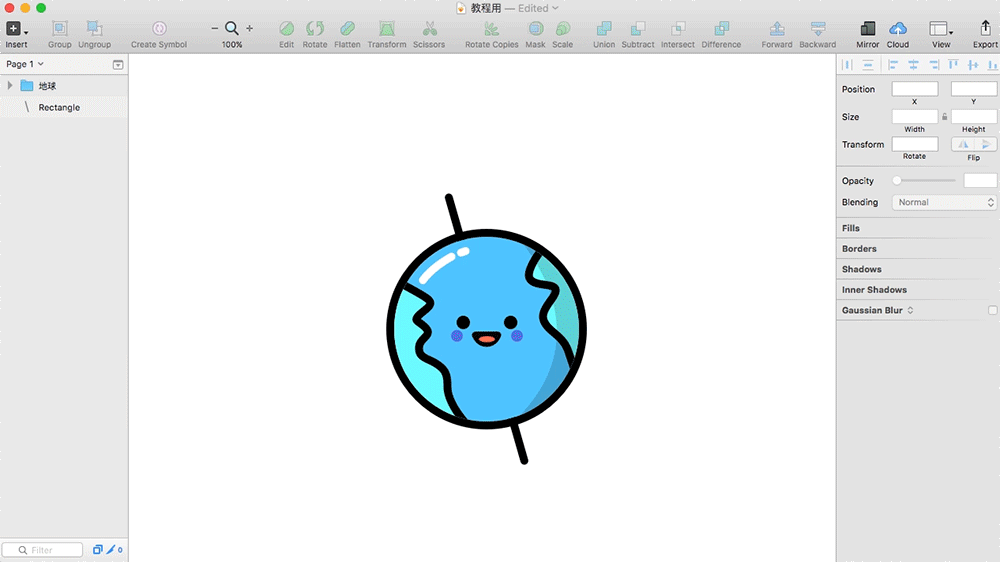
Task: Zoom in with the plus button
Action: (x=249, y=29)
